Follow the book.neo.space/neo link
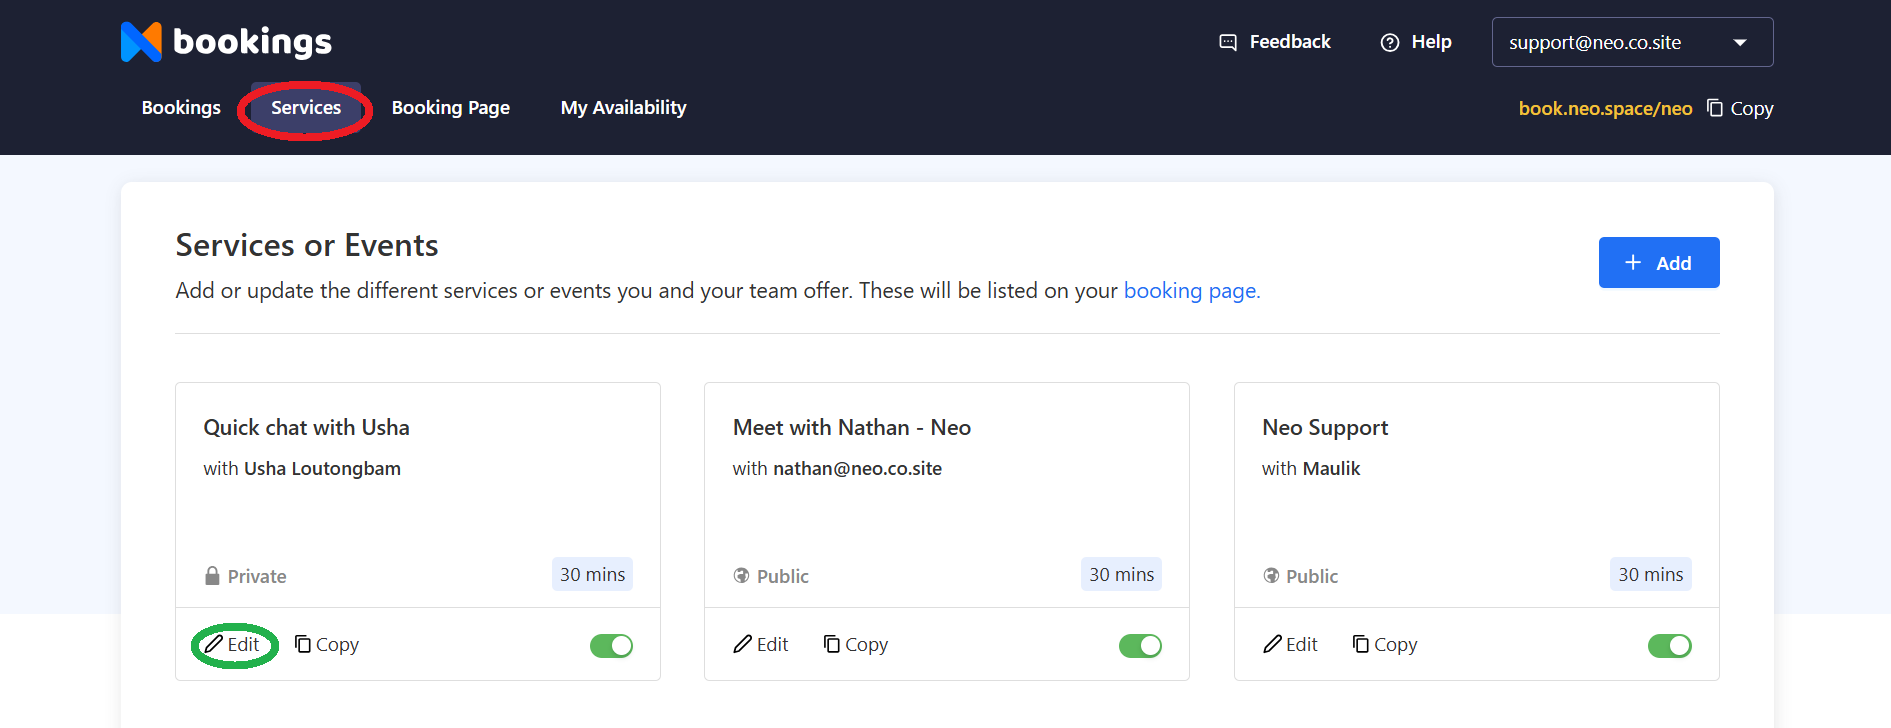The image size is (1891, 728). (x=1605, y=108)
